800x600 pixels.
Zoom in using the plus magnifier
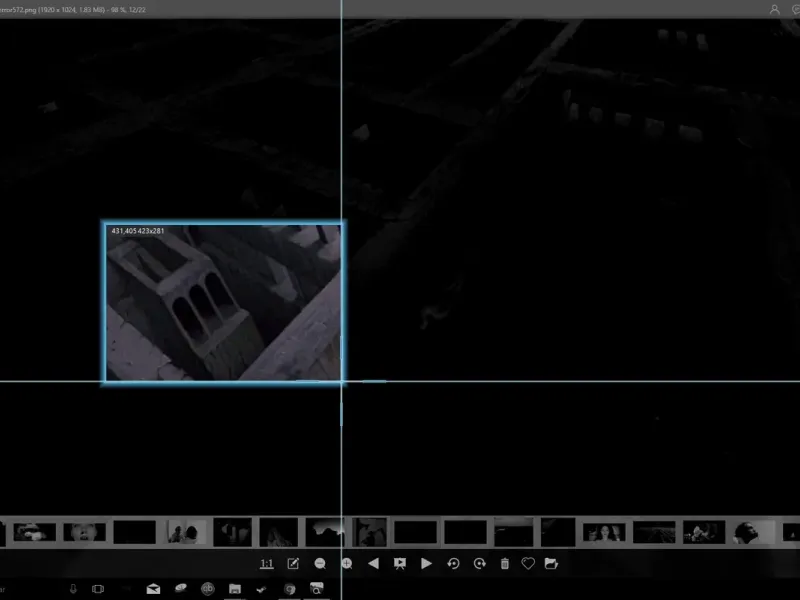pyautogui.click(x=347, y=564)
